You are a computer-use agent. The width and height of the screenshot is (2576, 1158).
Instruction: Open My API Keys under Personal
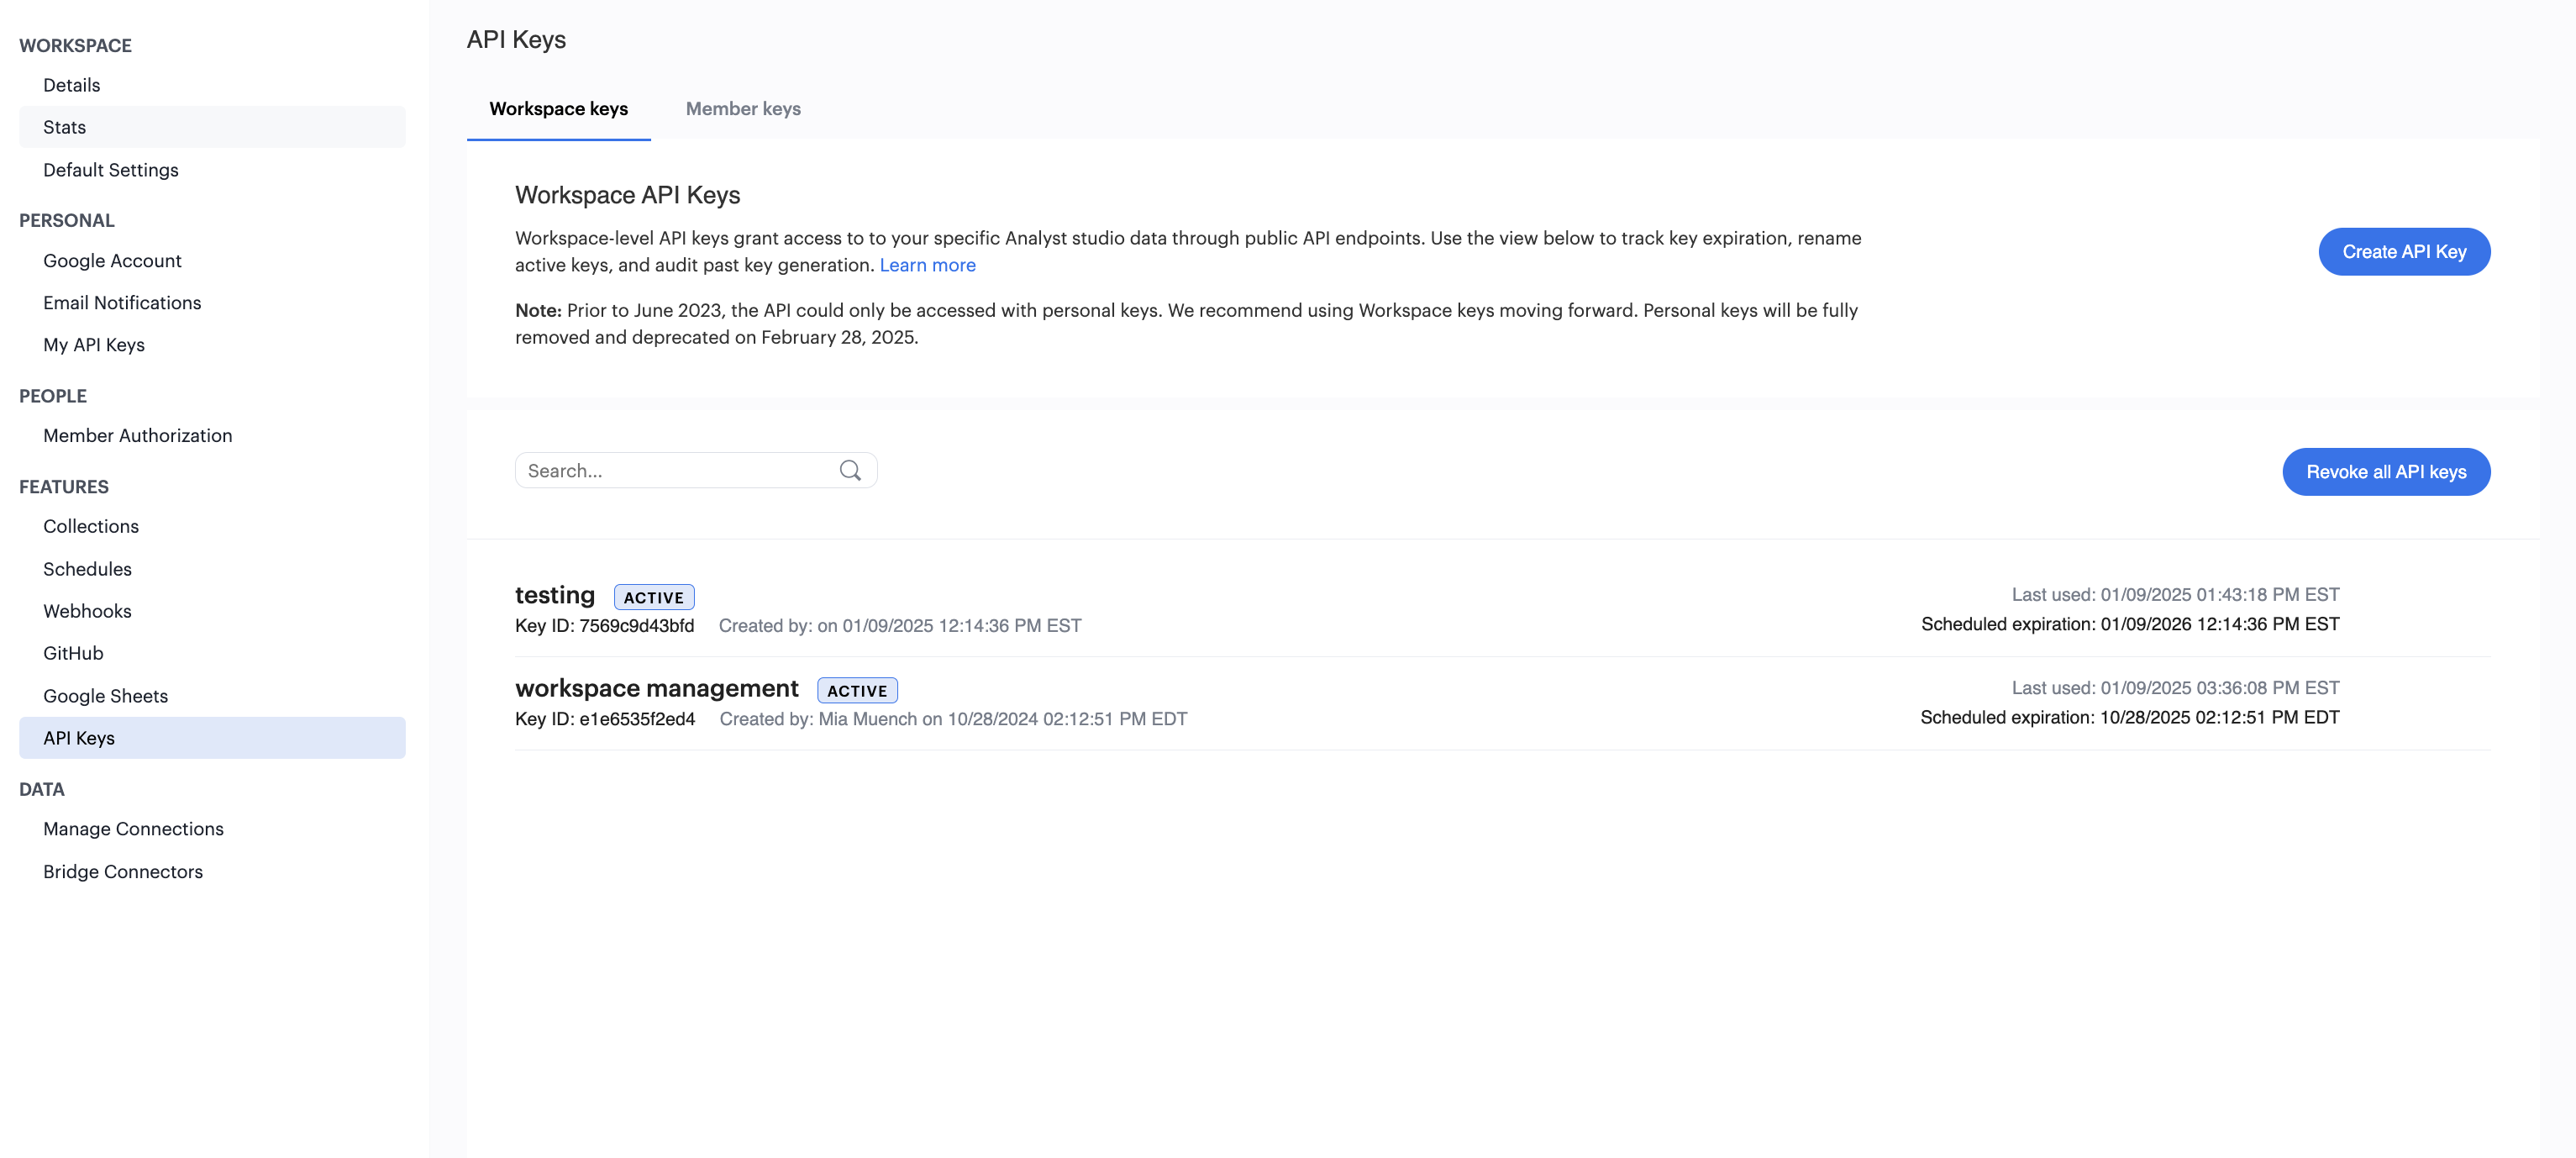[x=93, y=344]
